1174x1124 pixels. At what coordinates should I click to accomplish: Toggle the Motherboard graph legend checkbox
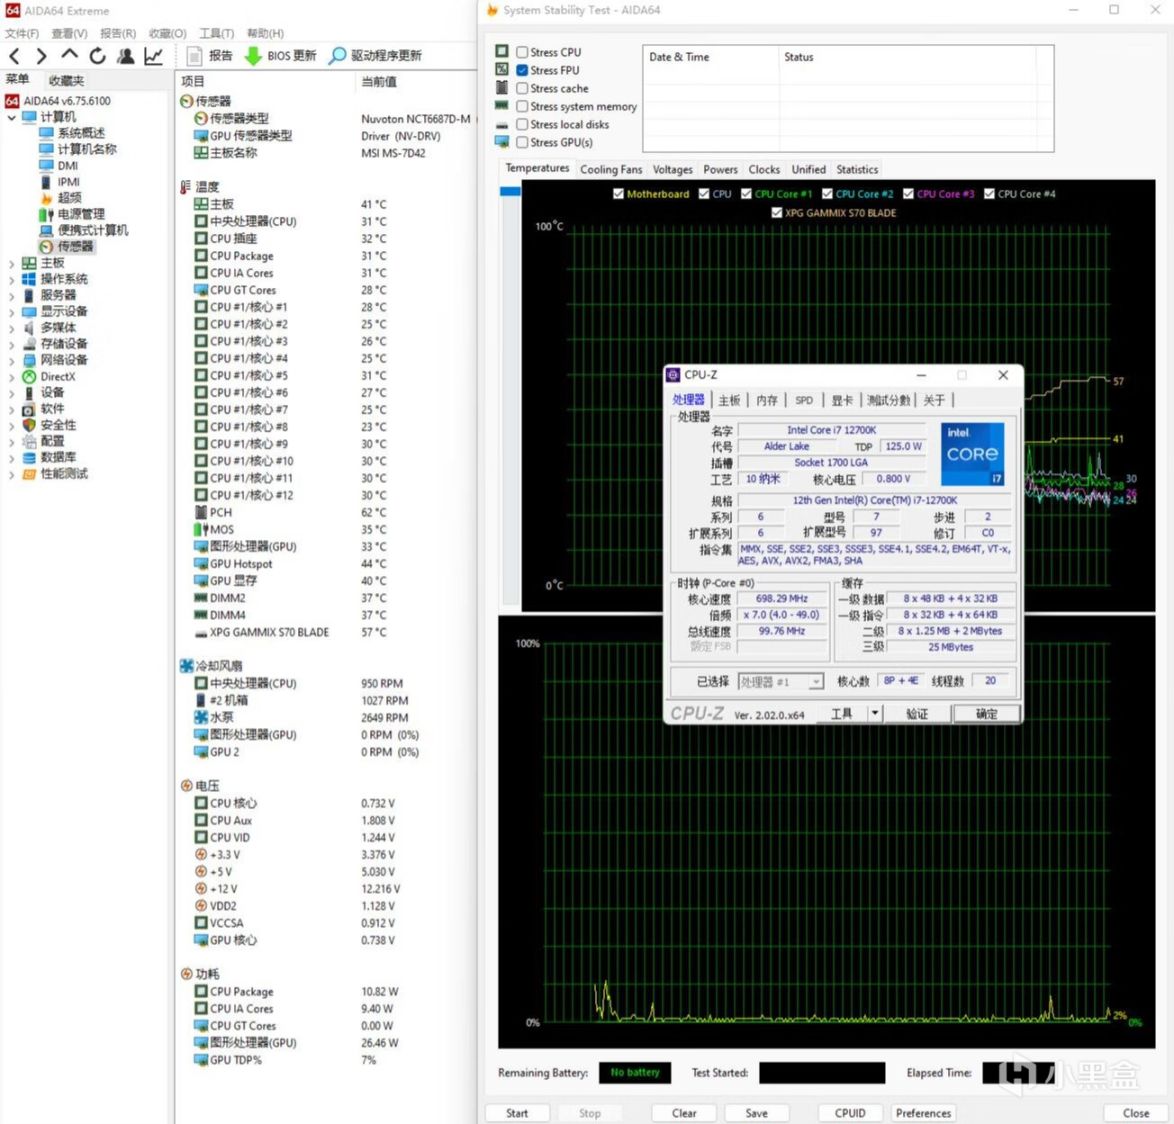click(x=618, y=194)
